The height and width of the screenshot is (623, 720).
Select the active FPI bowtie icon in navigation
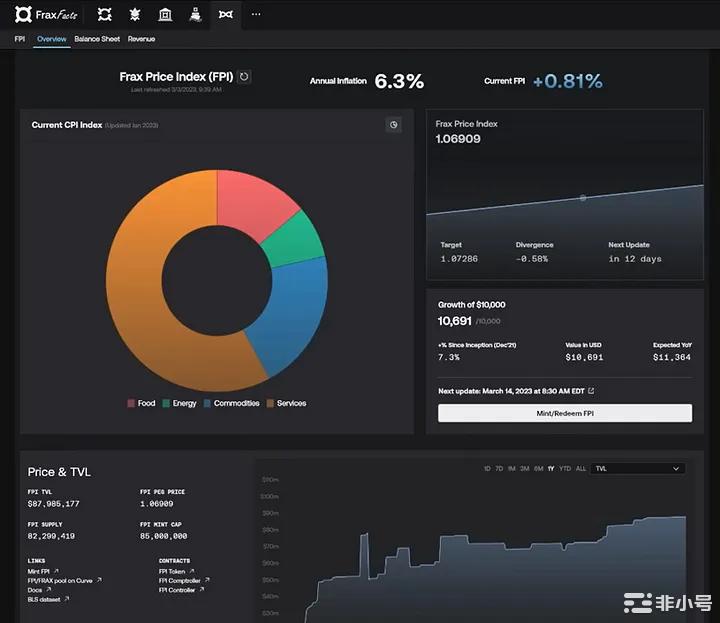(x=226, y=15)
